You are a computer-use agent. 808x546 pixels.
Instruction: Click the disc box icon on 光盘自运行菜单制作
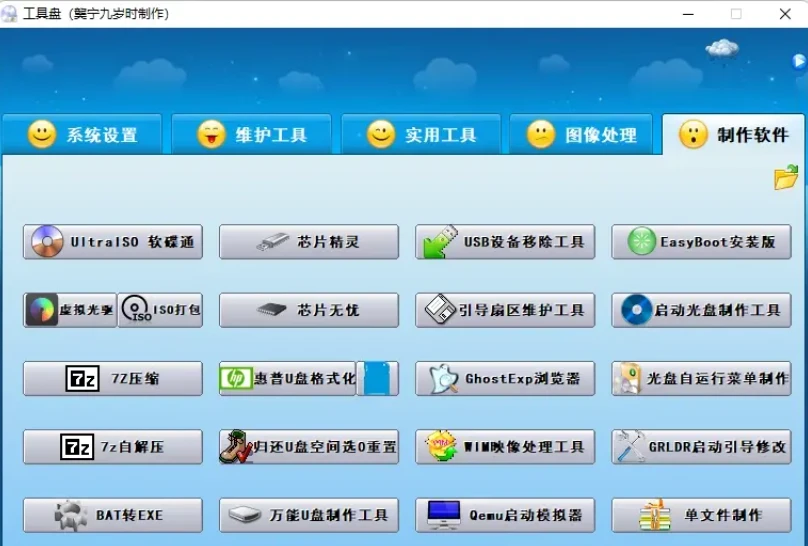[627, 378]
